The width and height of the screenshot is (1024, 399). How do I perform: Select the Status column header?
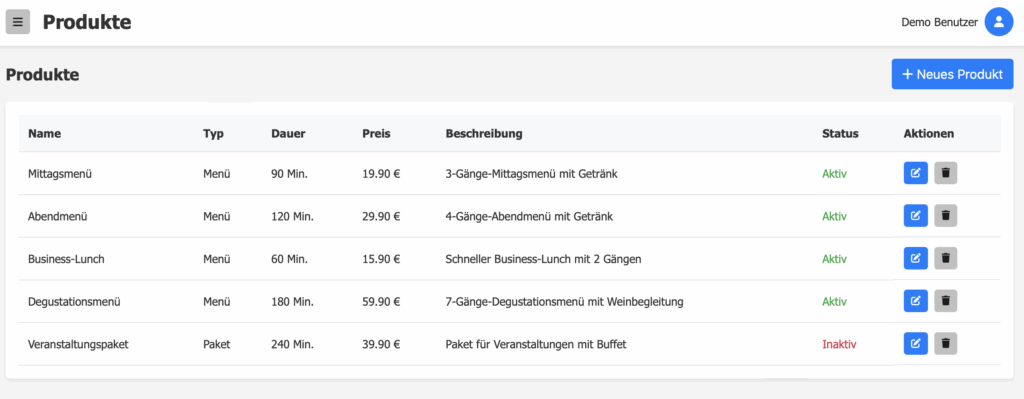[x=840, y=134]
